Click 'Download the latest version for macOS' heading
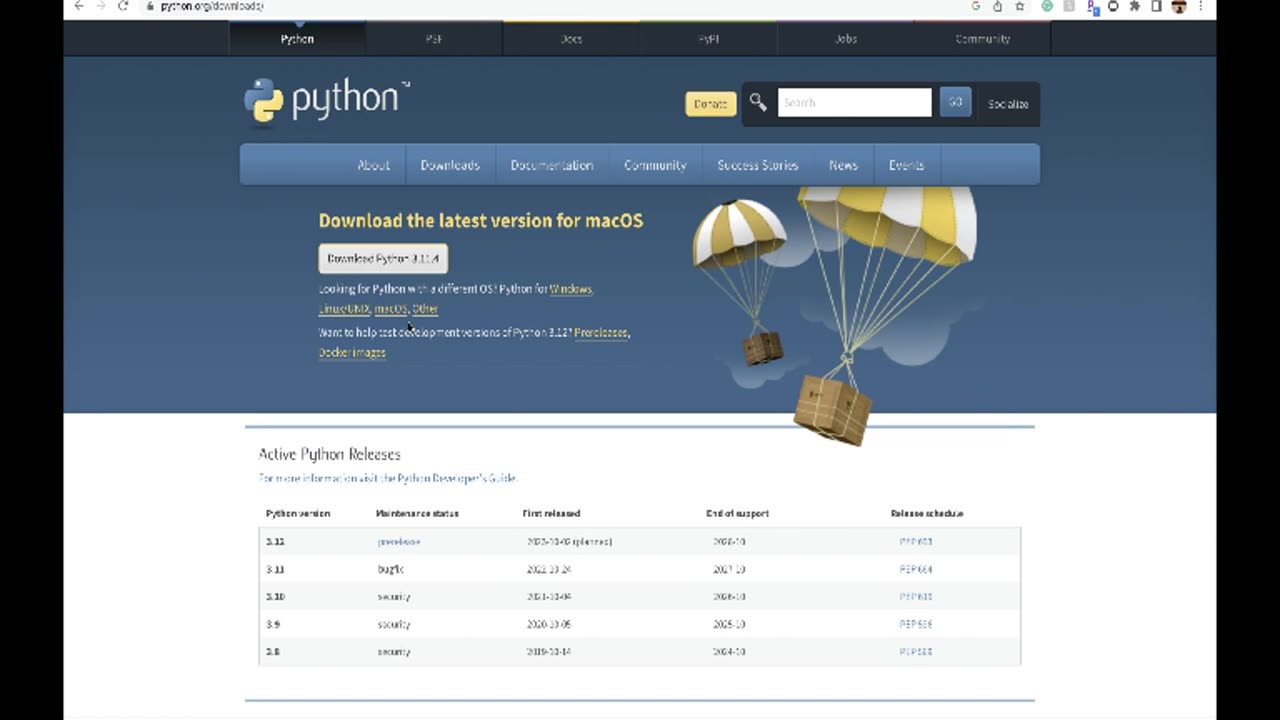1280x720 pixels. (x=481, y=221)
